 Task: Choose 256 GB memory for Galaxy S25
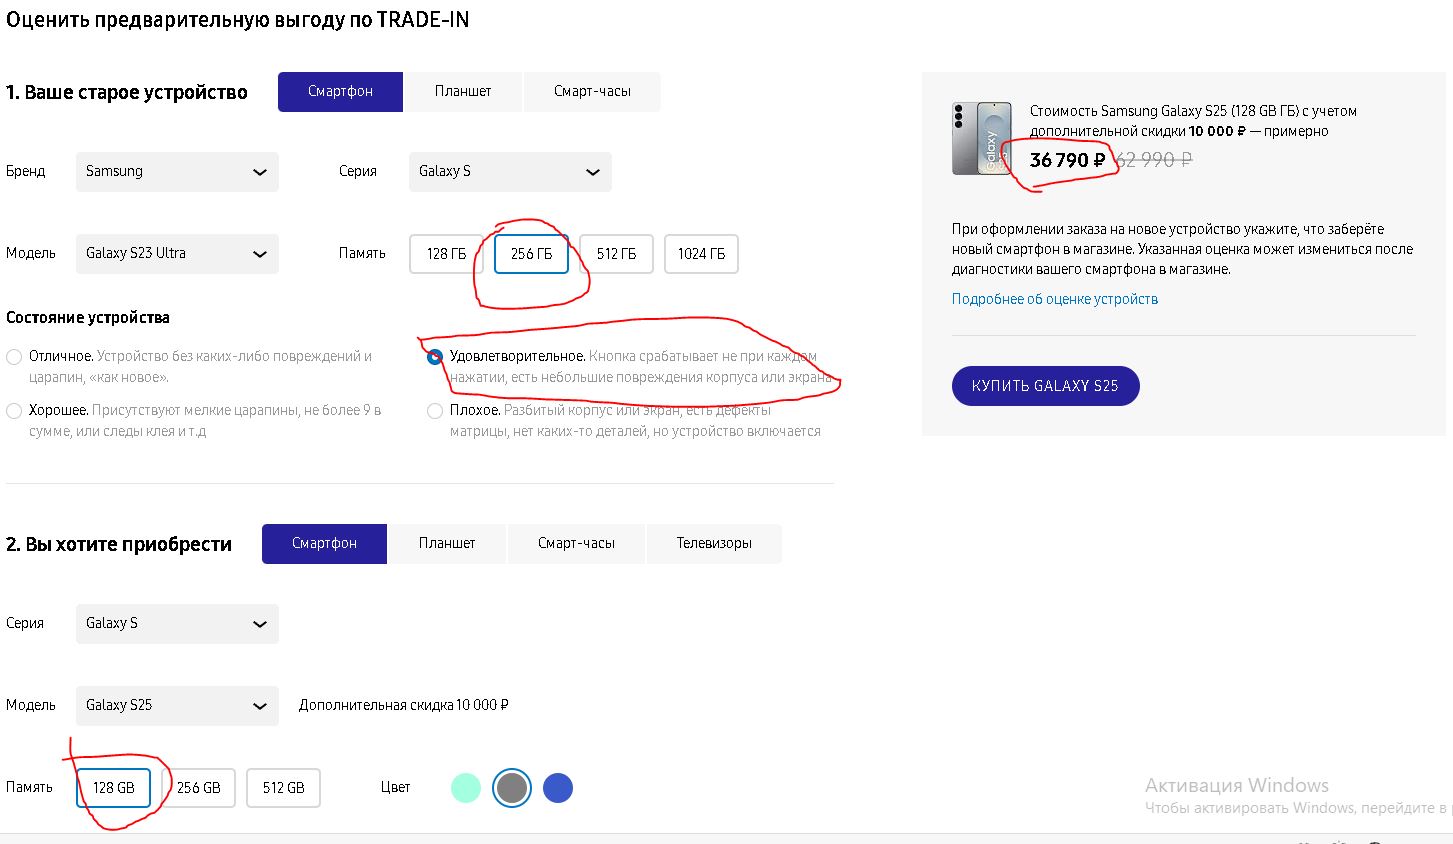point(198,788)
